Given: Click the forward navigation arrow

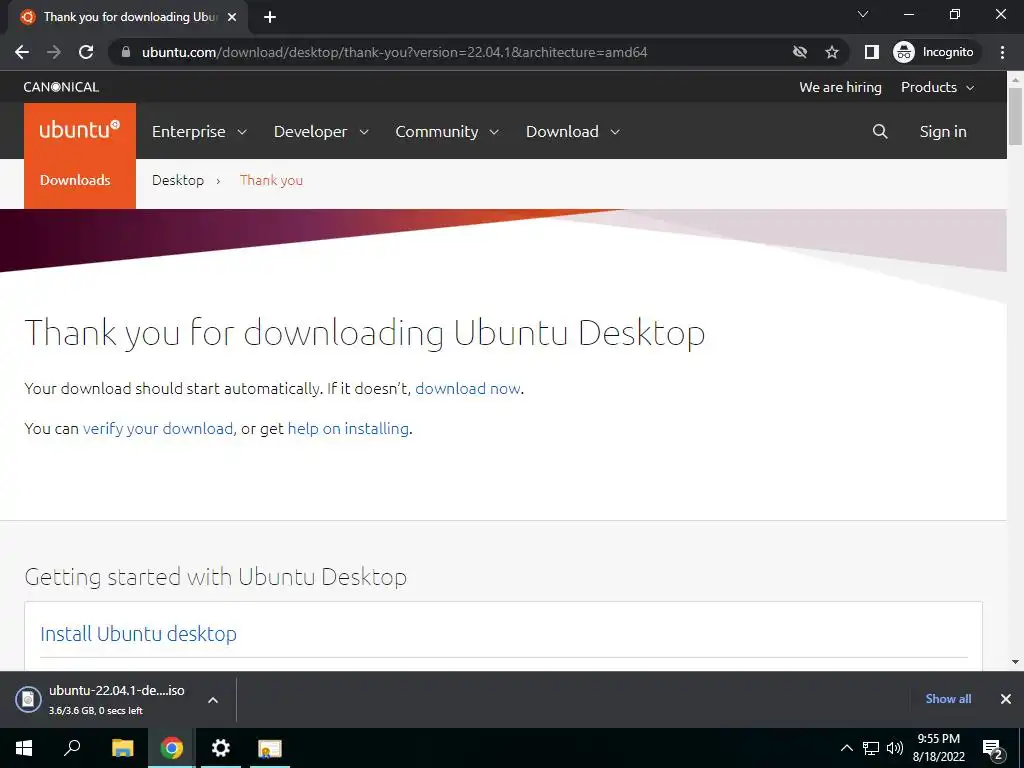Looking at the screenshot, I should (x=54, y=52).
